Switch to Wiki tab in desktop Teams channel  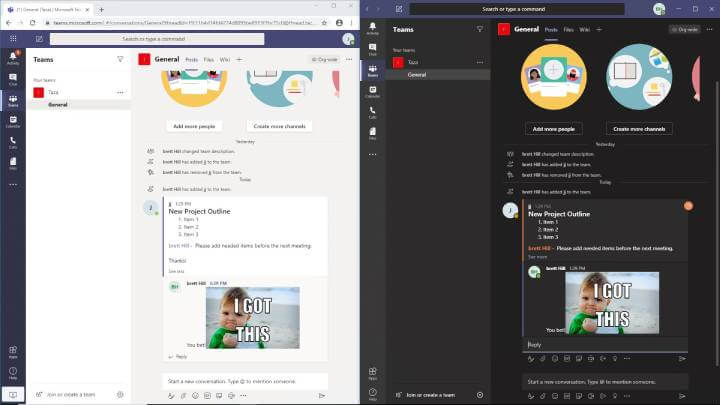(x=585, y=29)
